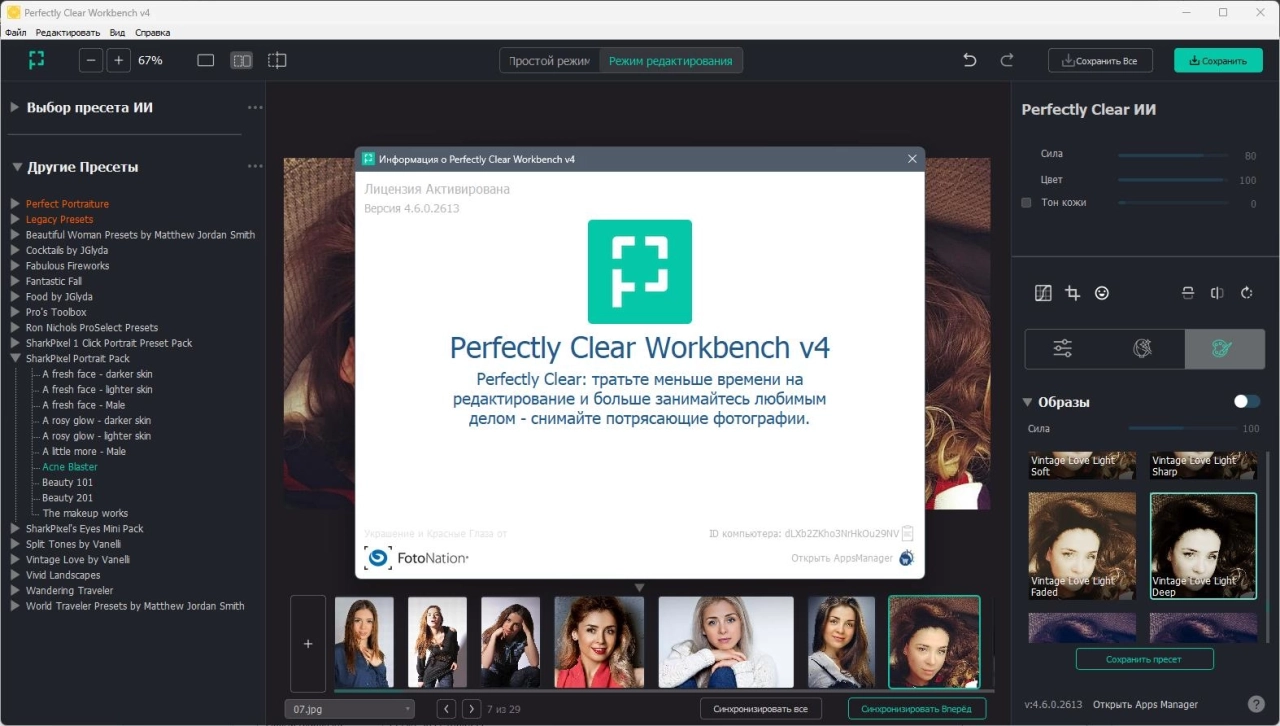
Task: Click Открыть Apps Manager in bottom right
Action: [1145, 704]
